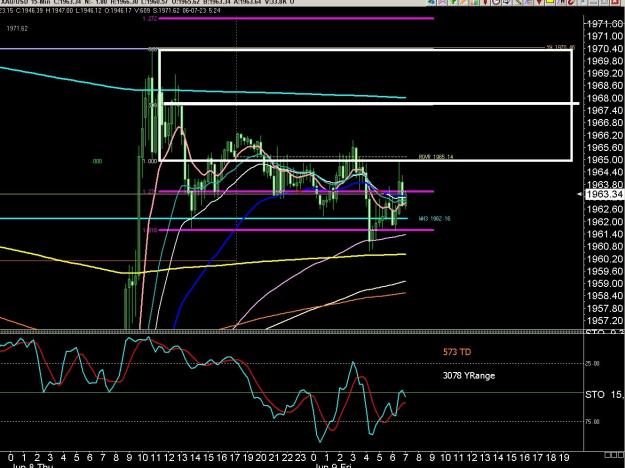Click the XAUUSD 15-Min chart title text
Viewport: 625px width, 468px height.
[x=24, y=2]
